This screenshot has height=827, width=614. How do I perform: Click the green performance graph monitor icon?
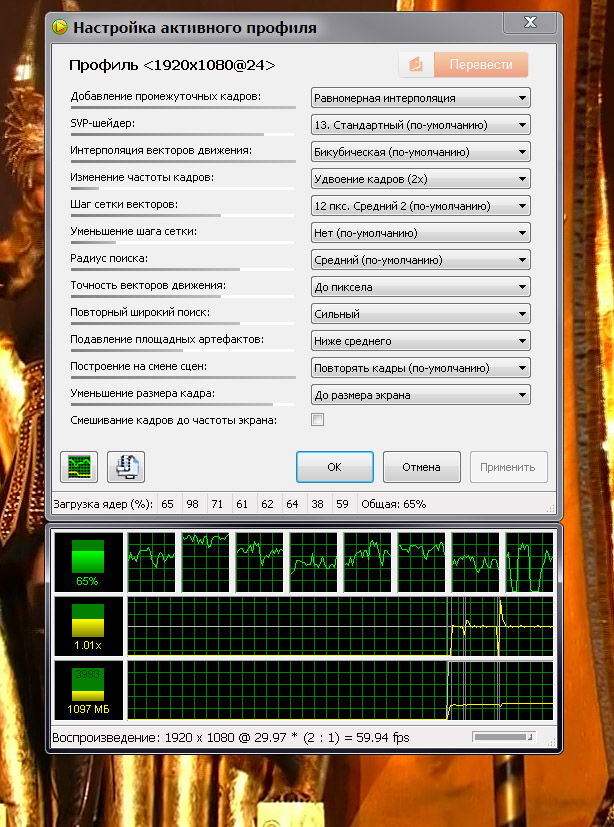click(x=79, y=466)
